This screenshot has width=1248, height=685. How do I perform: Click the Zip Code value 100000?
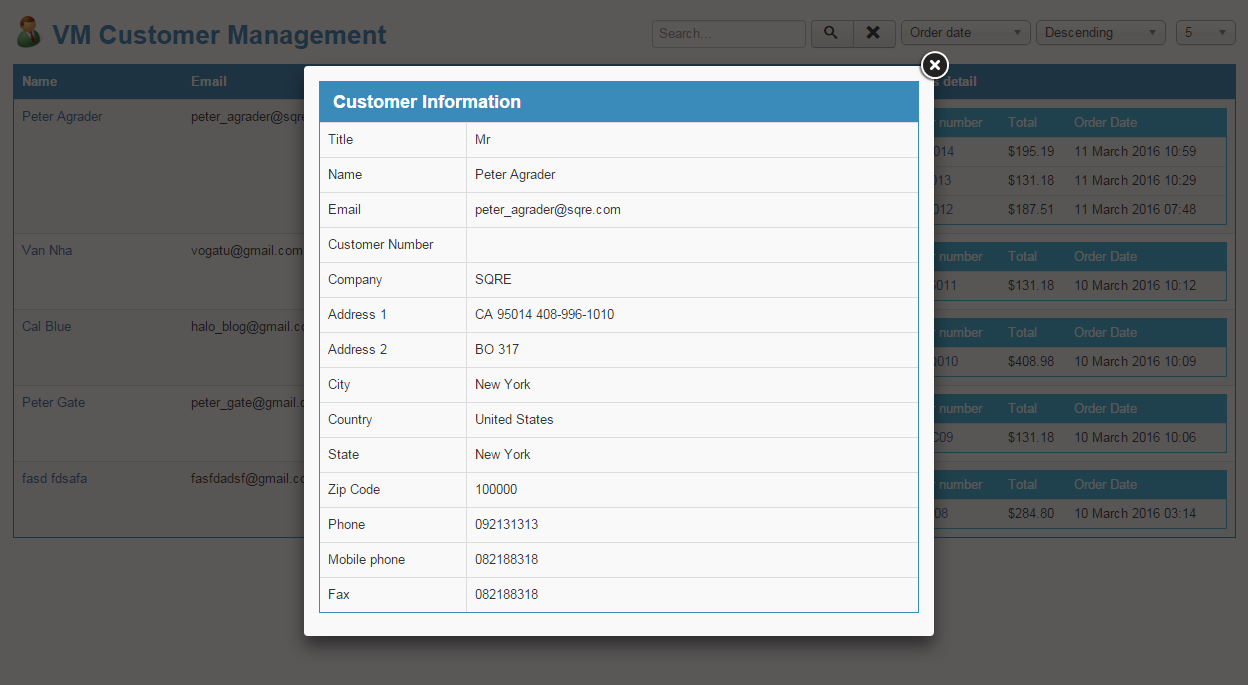(496, 489)
